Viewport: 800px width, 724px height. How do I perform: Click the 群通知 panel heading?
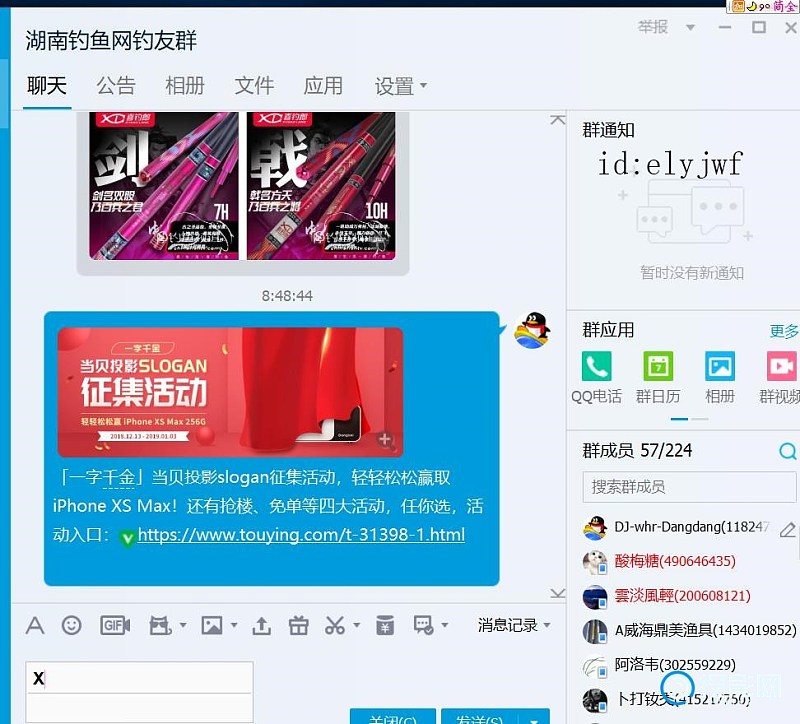click(609, 131)
